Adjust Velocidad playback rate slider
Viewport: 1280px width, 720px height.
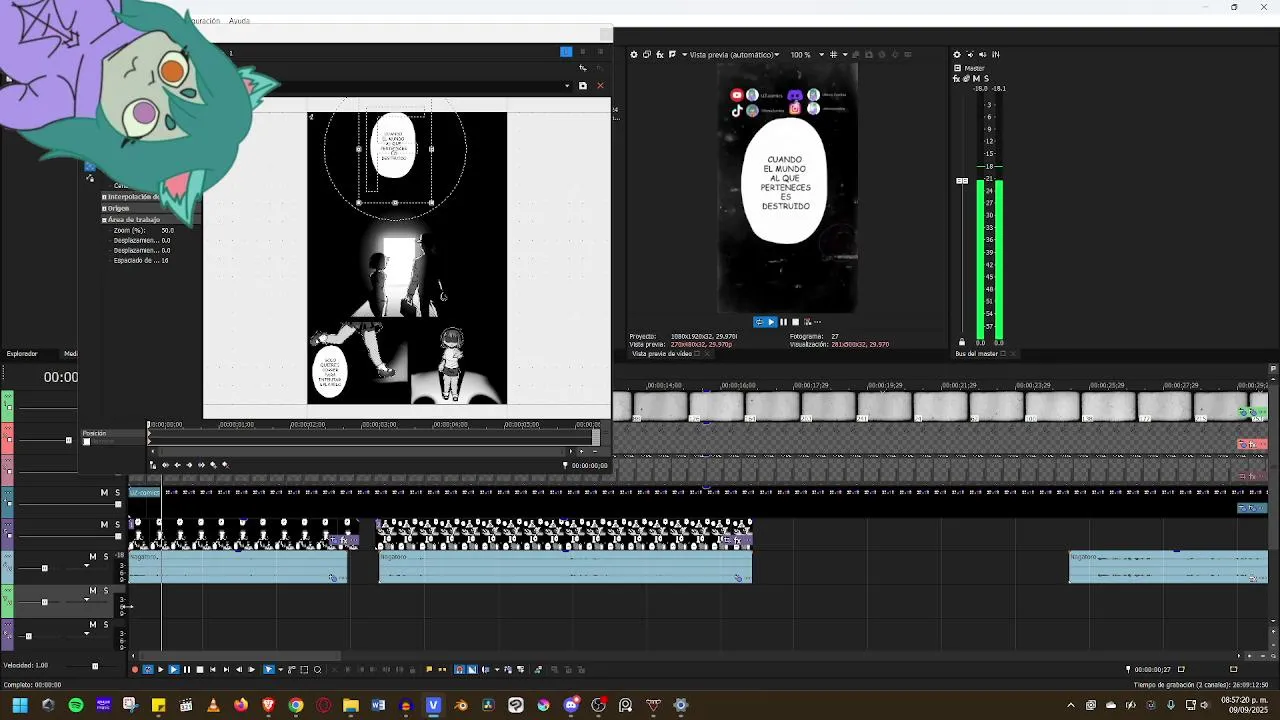click(x=95, y=666)
